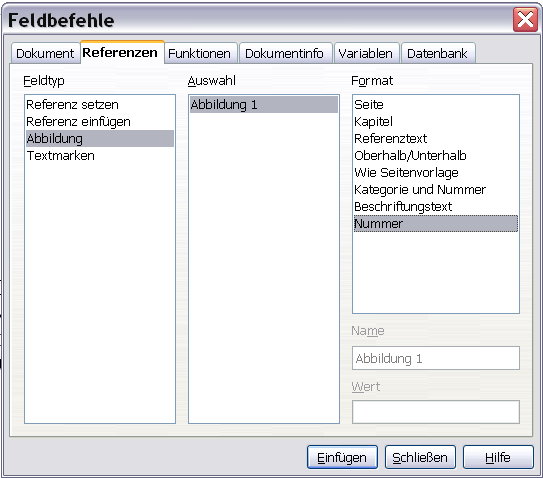Select 'Textmarken' in the Feldtyp list

(x=100, y=156)
